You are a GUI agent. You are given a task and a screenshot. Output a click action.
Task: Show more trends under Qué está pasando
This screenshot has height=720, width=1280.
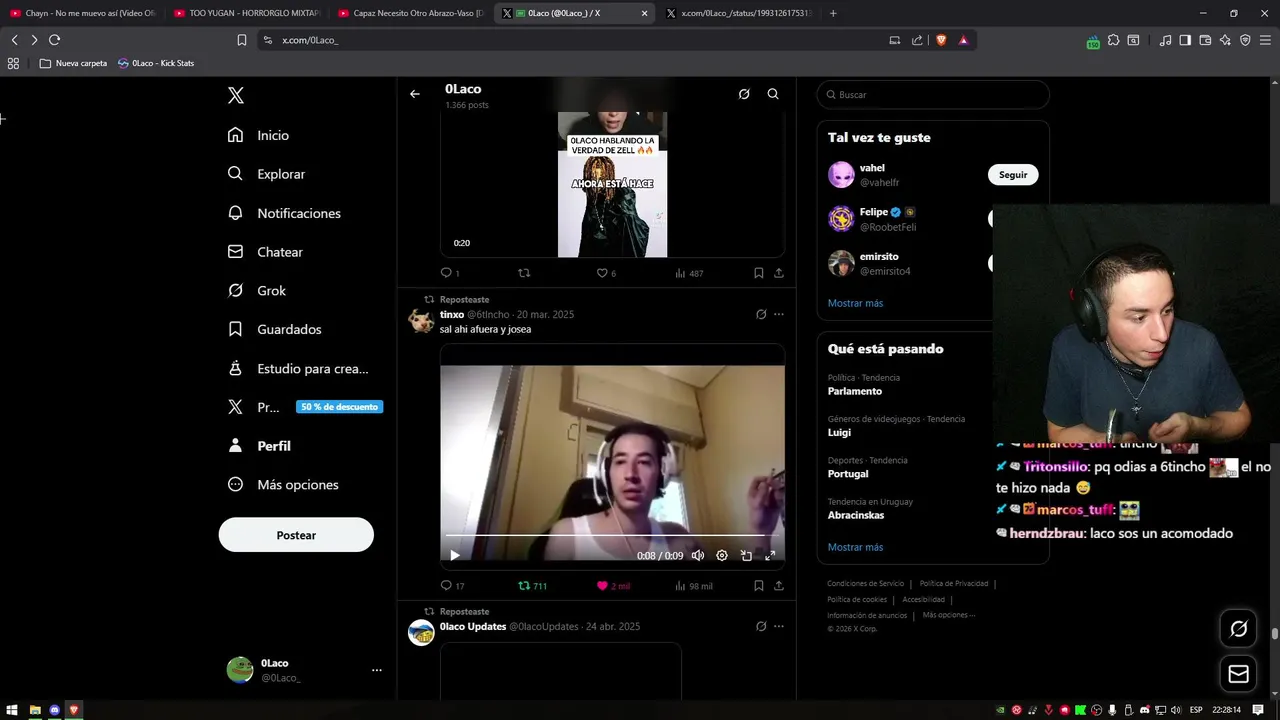pos(855,547)
